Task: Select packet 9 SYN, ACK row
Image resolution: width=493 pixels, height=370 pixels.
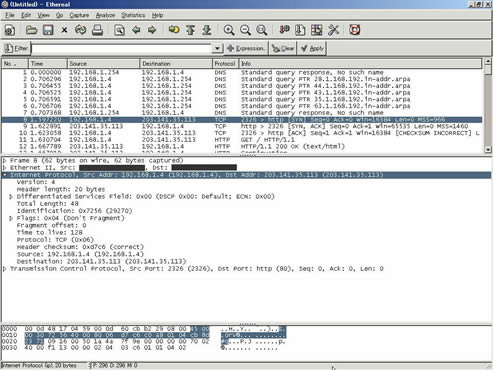Action: (x=242, y=126)
